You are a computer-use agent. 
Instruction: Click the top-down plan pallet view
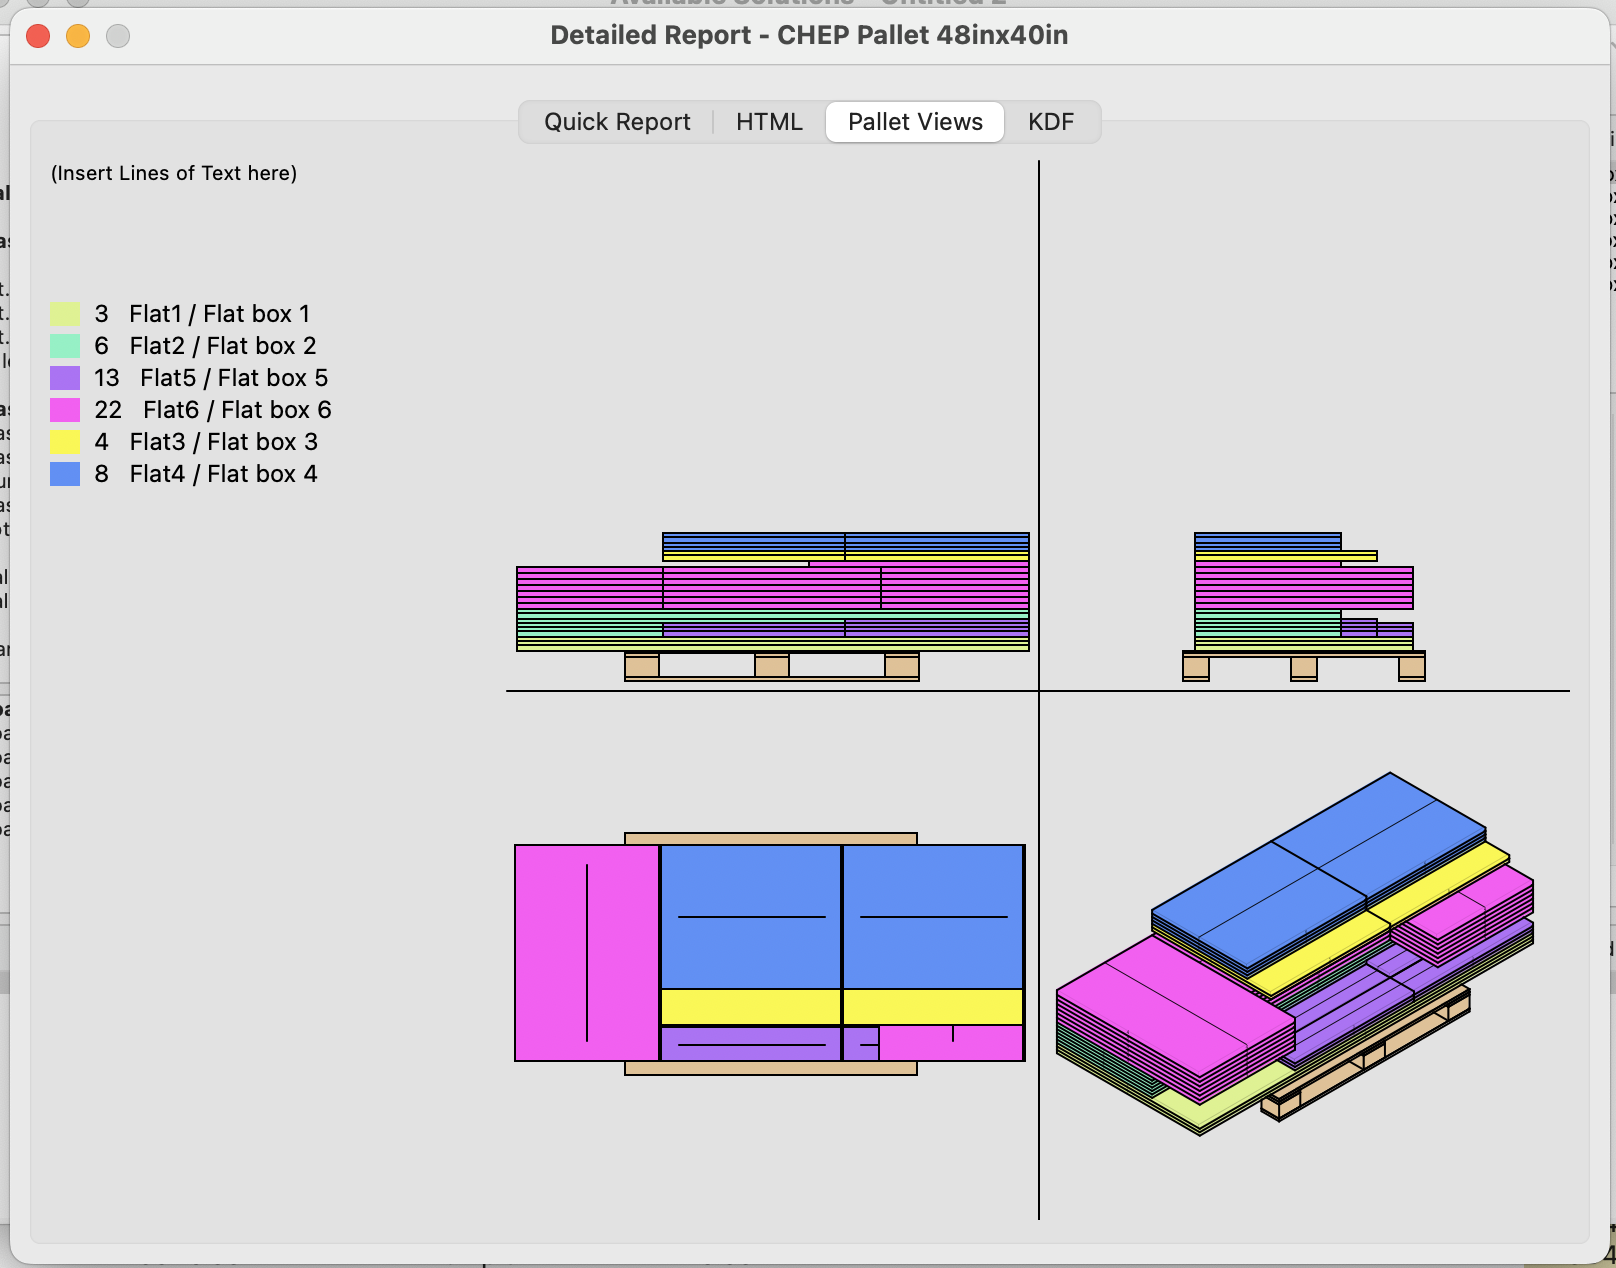[x=770, y=954]
